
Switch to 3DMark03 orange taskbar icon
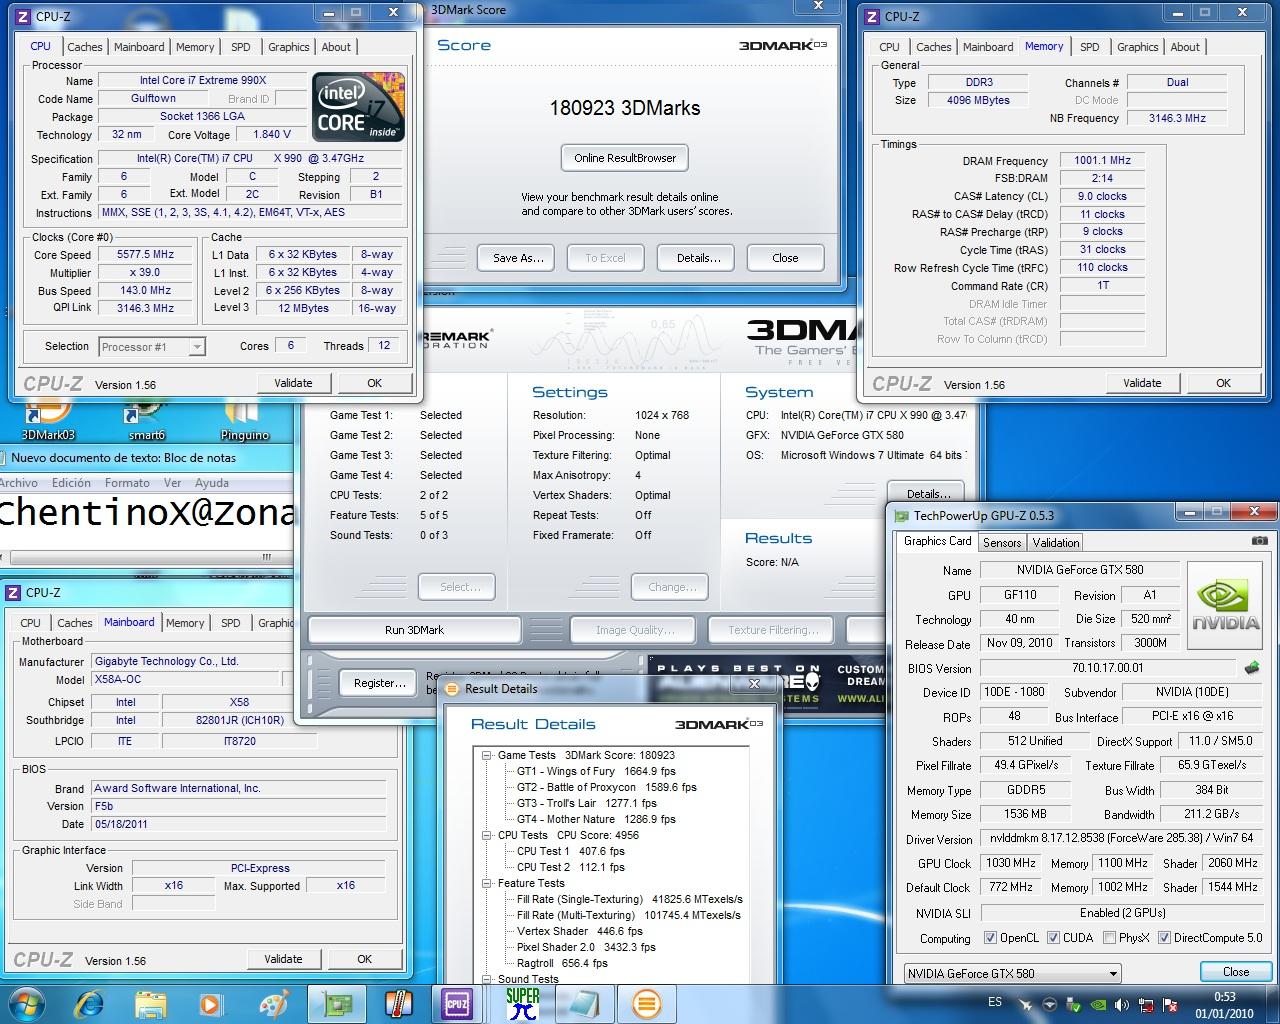point(646,1003)
